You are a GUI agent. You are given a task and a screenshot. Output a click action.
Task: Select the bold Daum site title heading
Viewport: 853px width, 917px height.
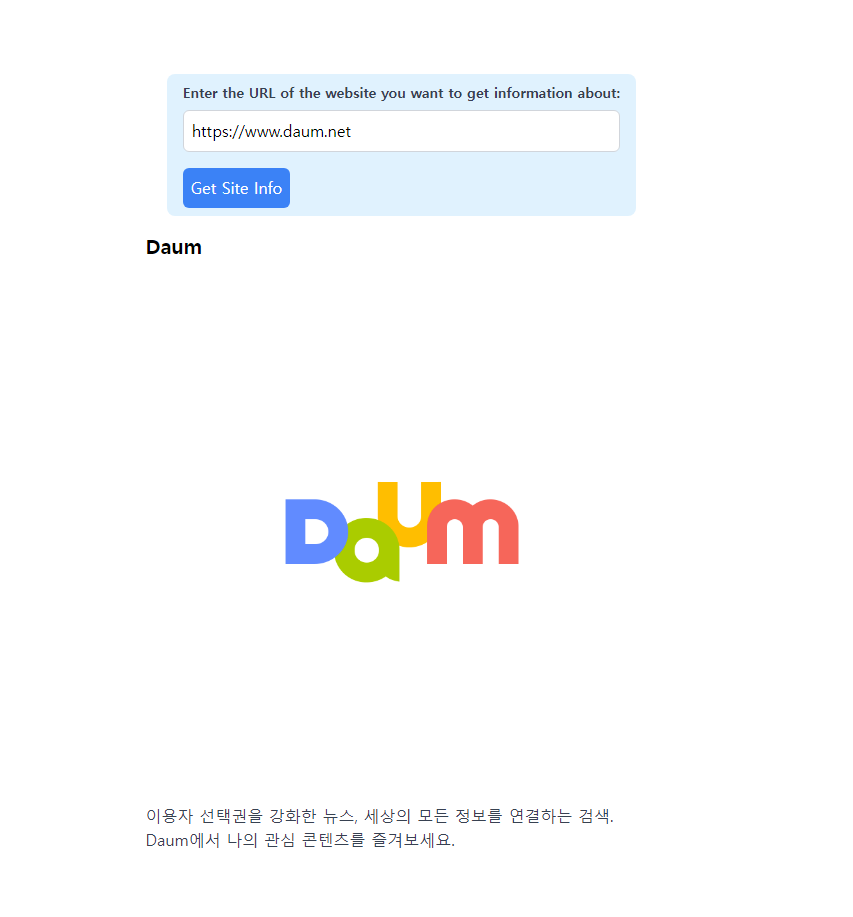pos(174,247)
